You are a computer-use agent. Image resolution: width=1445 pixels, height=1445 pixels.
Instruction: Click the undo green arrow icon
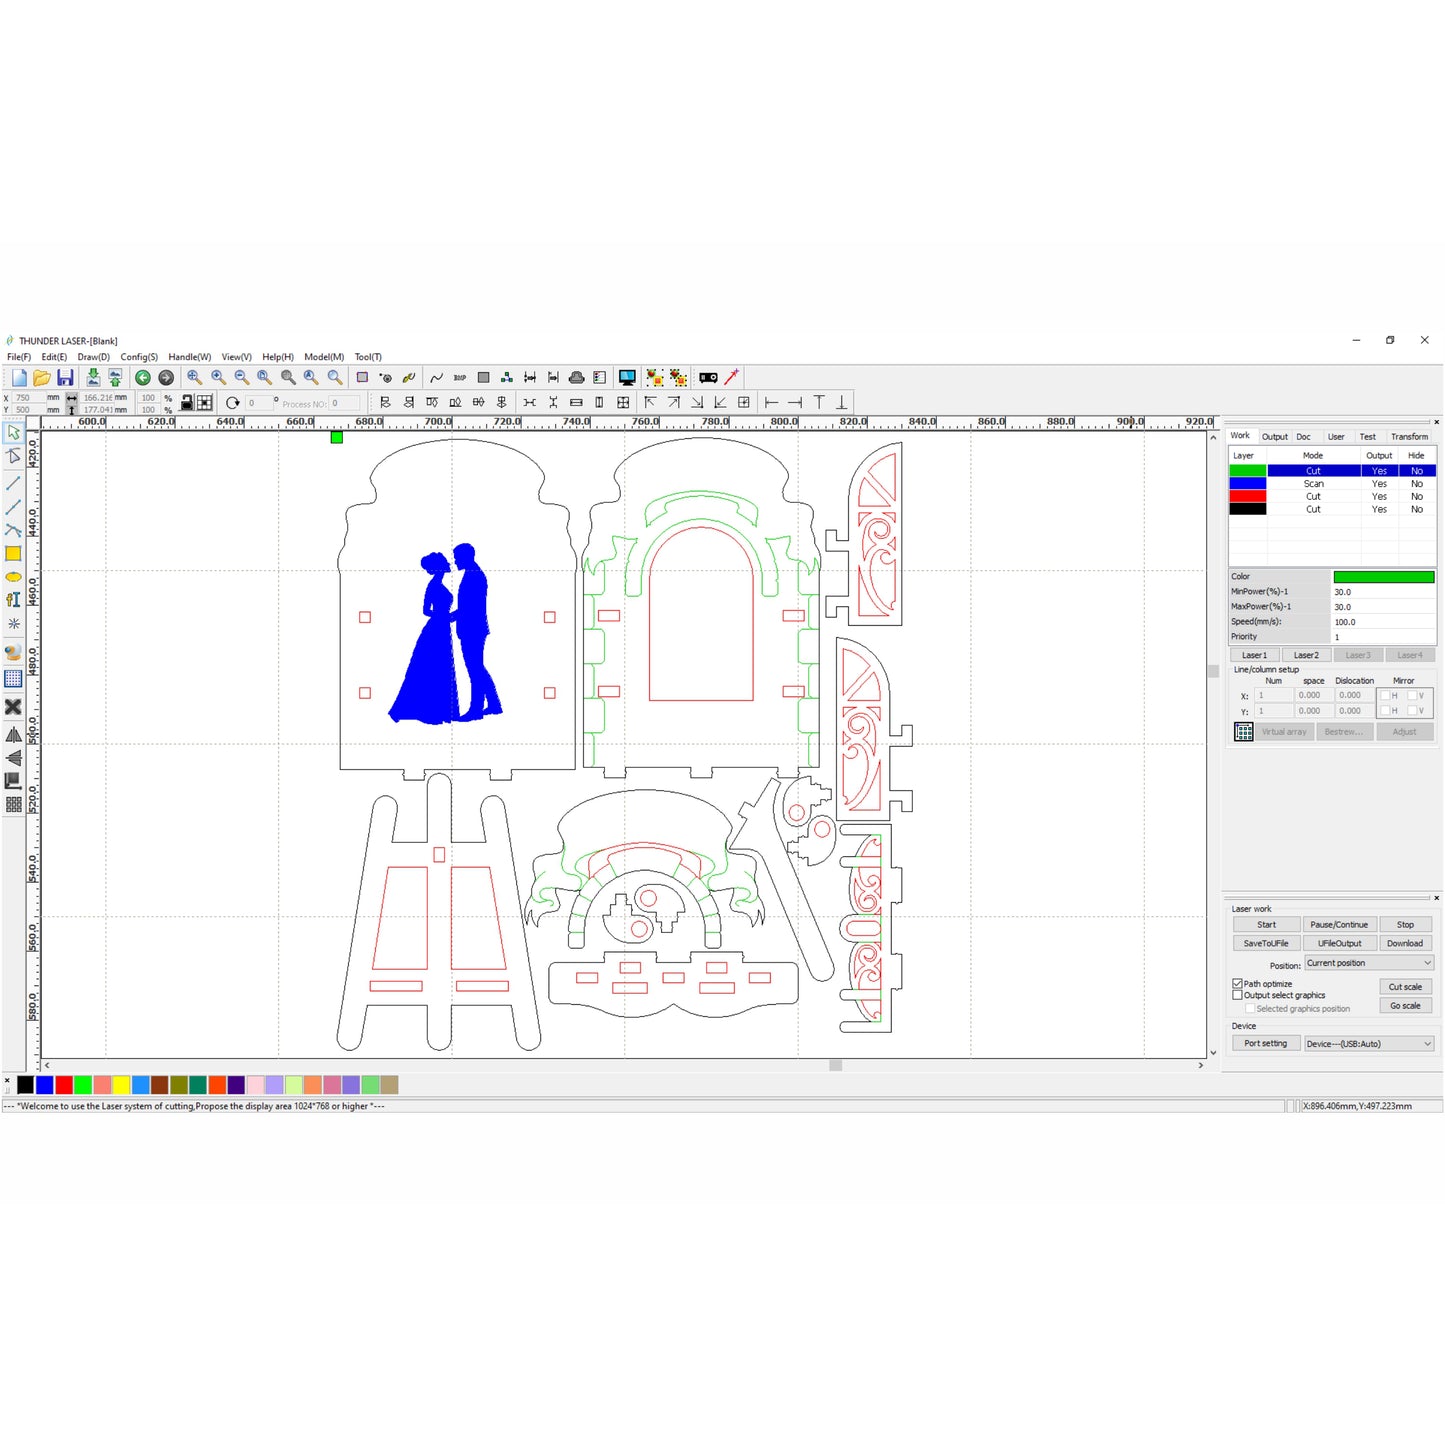[143, 378]
